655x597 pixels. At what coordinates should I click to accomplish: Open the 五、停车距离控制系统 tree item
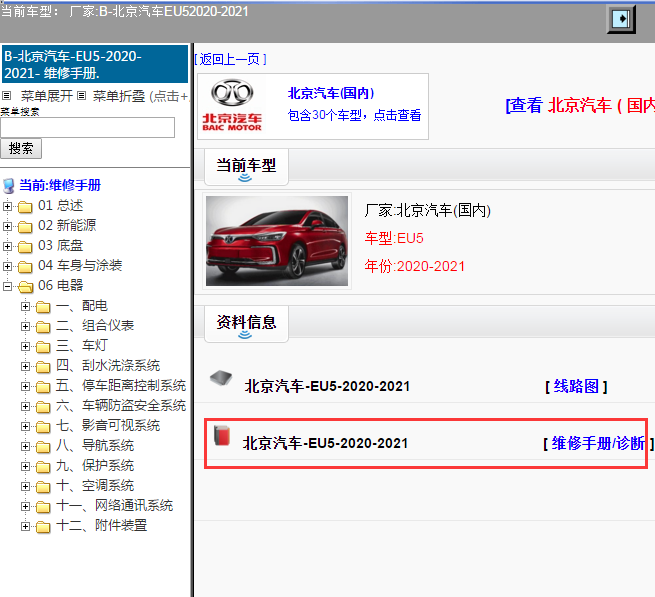point(121,386)
